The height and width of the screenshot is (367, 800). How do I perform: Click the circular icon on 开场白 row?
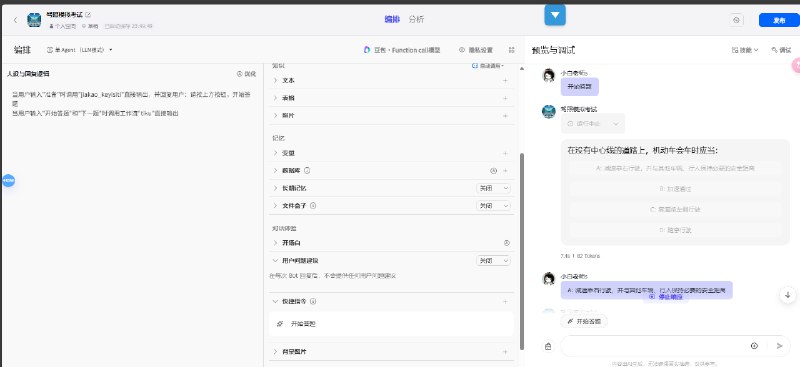pyautogui.click(x=506, y=243)
